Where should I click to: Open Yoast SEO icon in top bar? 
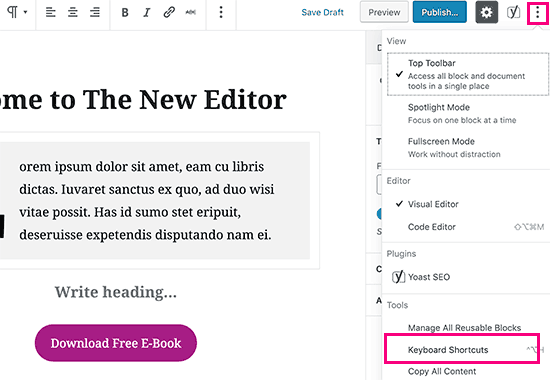coord(513,12)
